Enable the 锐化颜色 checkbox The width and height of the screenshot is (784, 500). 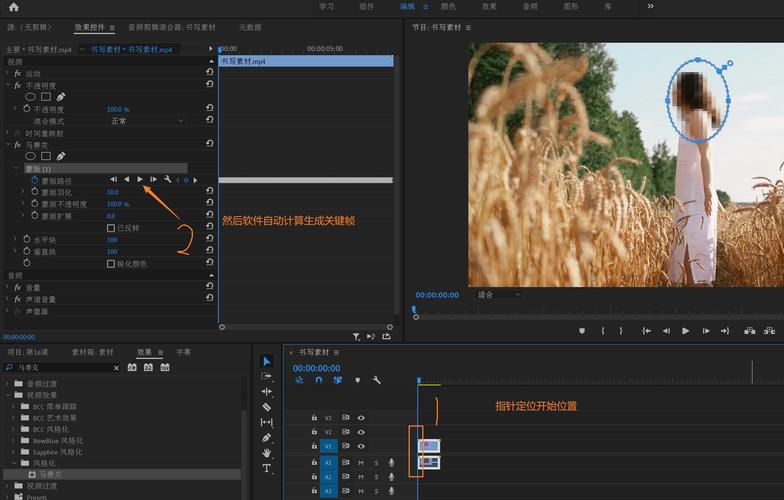tap(111, 264)
